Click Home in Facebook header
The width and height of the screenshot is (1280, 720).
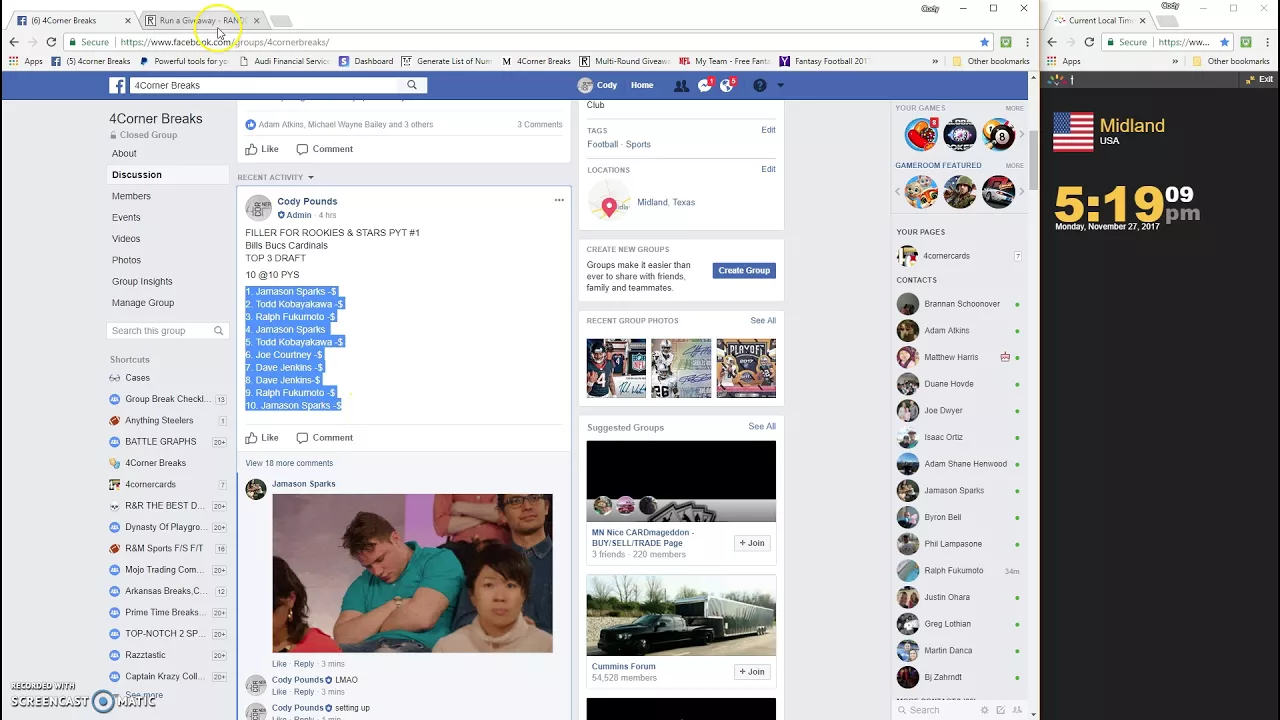click(642, 85)
